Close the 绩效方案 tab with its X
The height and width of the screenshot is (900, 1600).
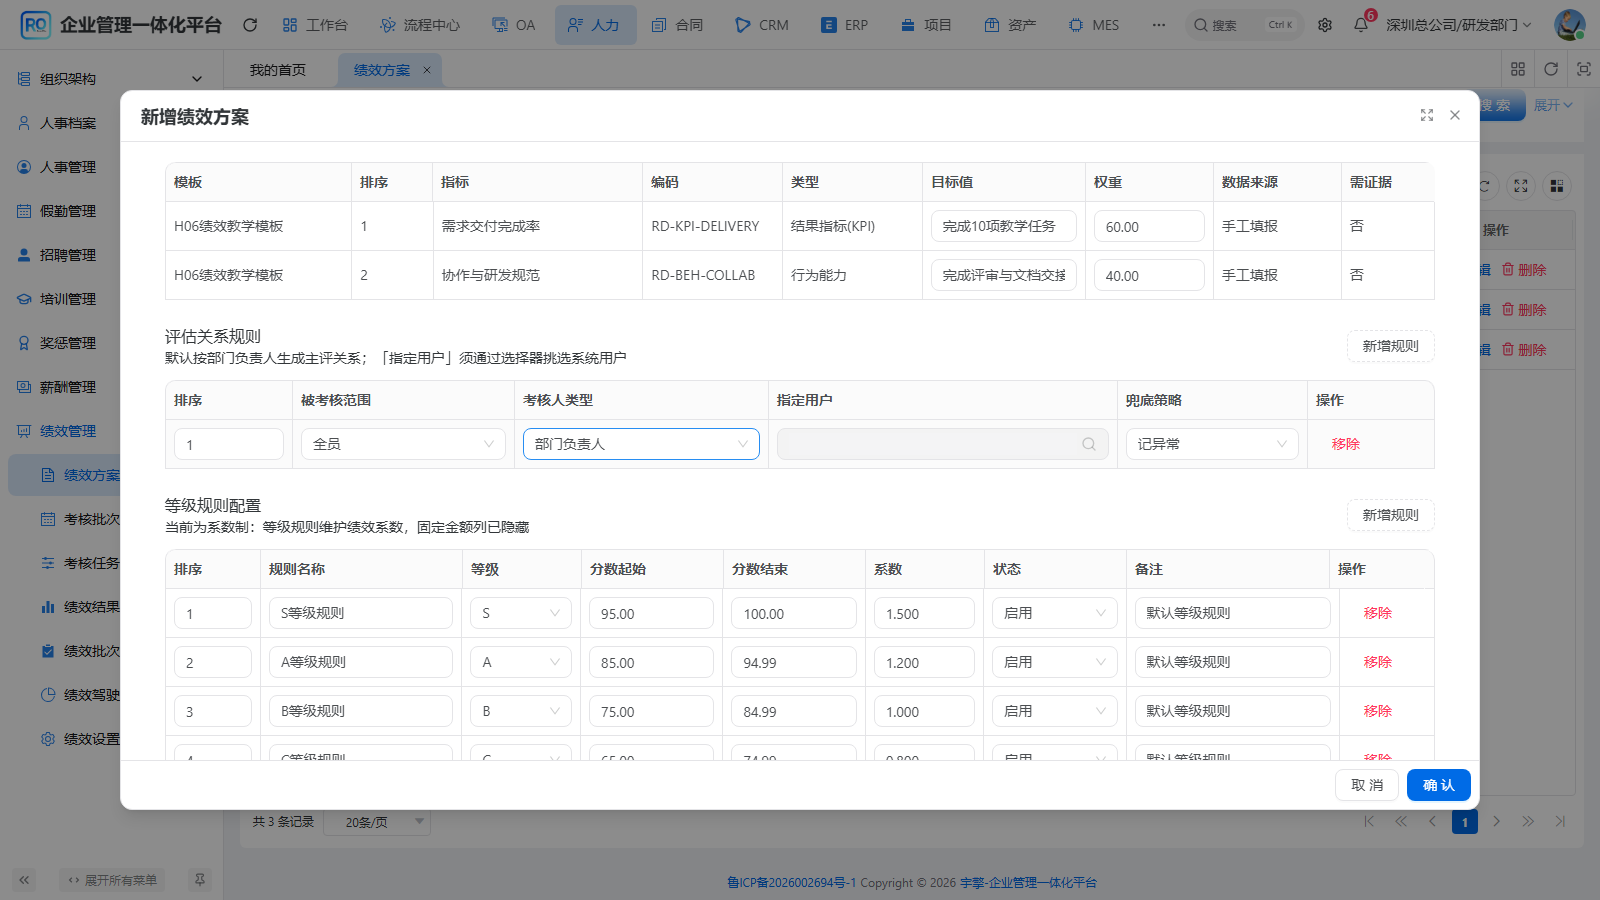coord(427,70)
